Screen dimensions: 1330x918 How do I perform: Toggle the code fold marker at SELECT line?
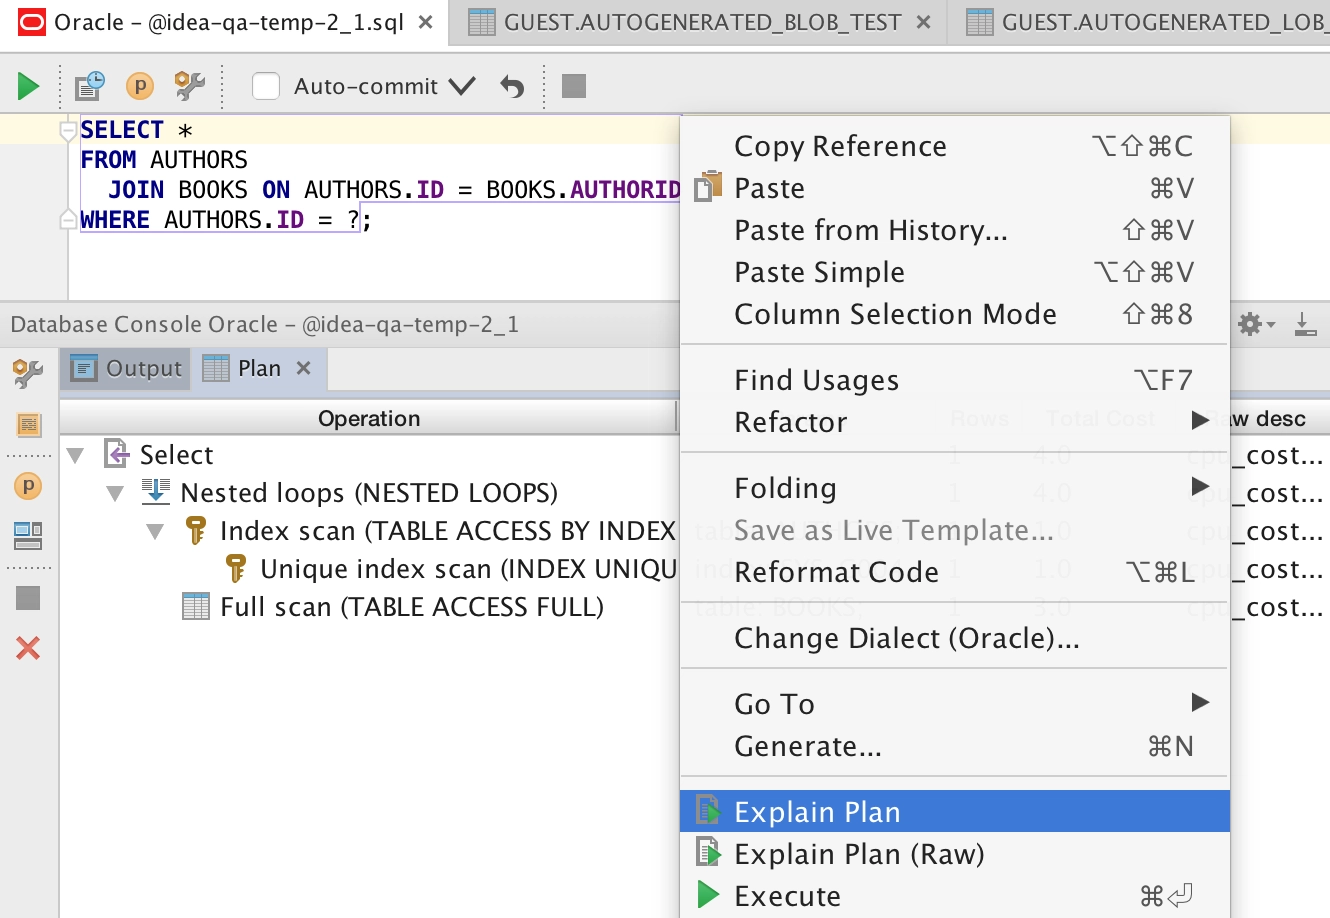68,131
